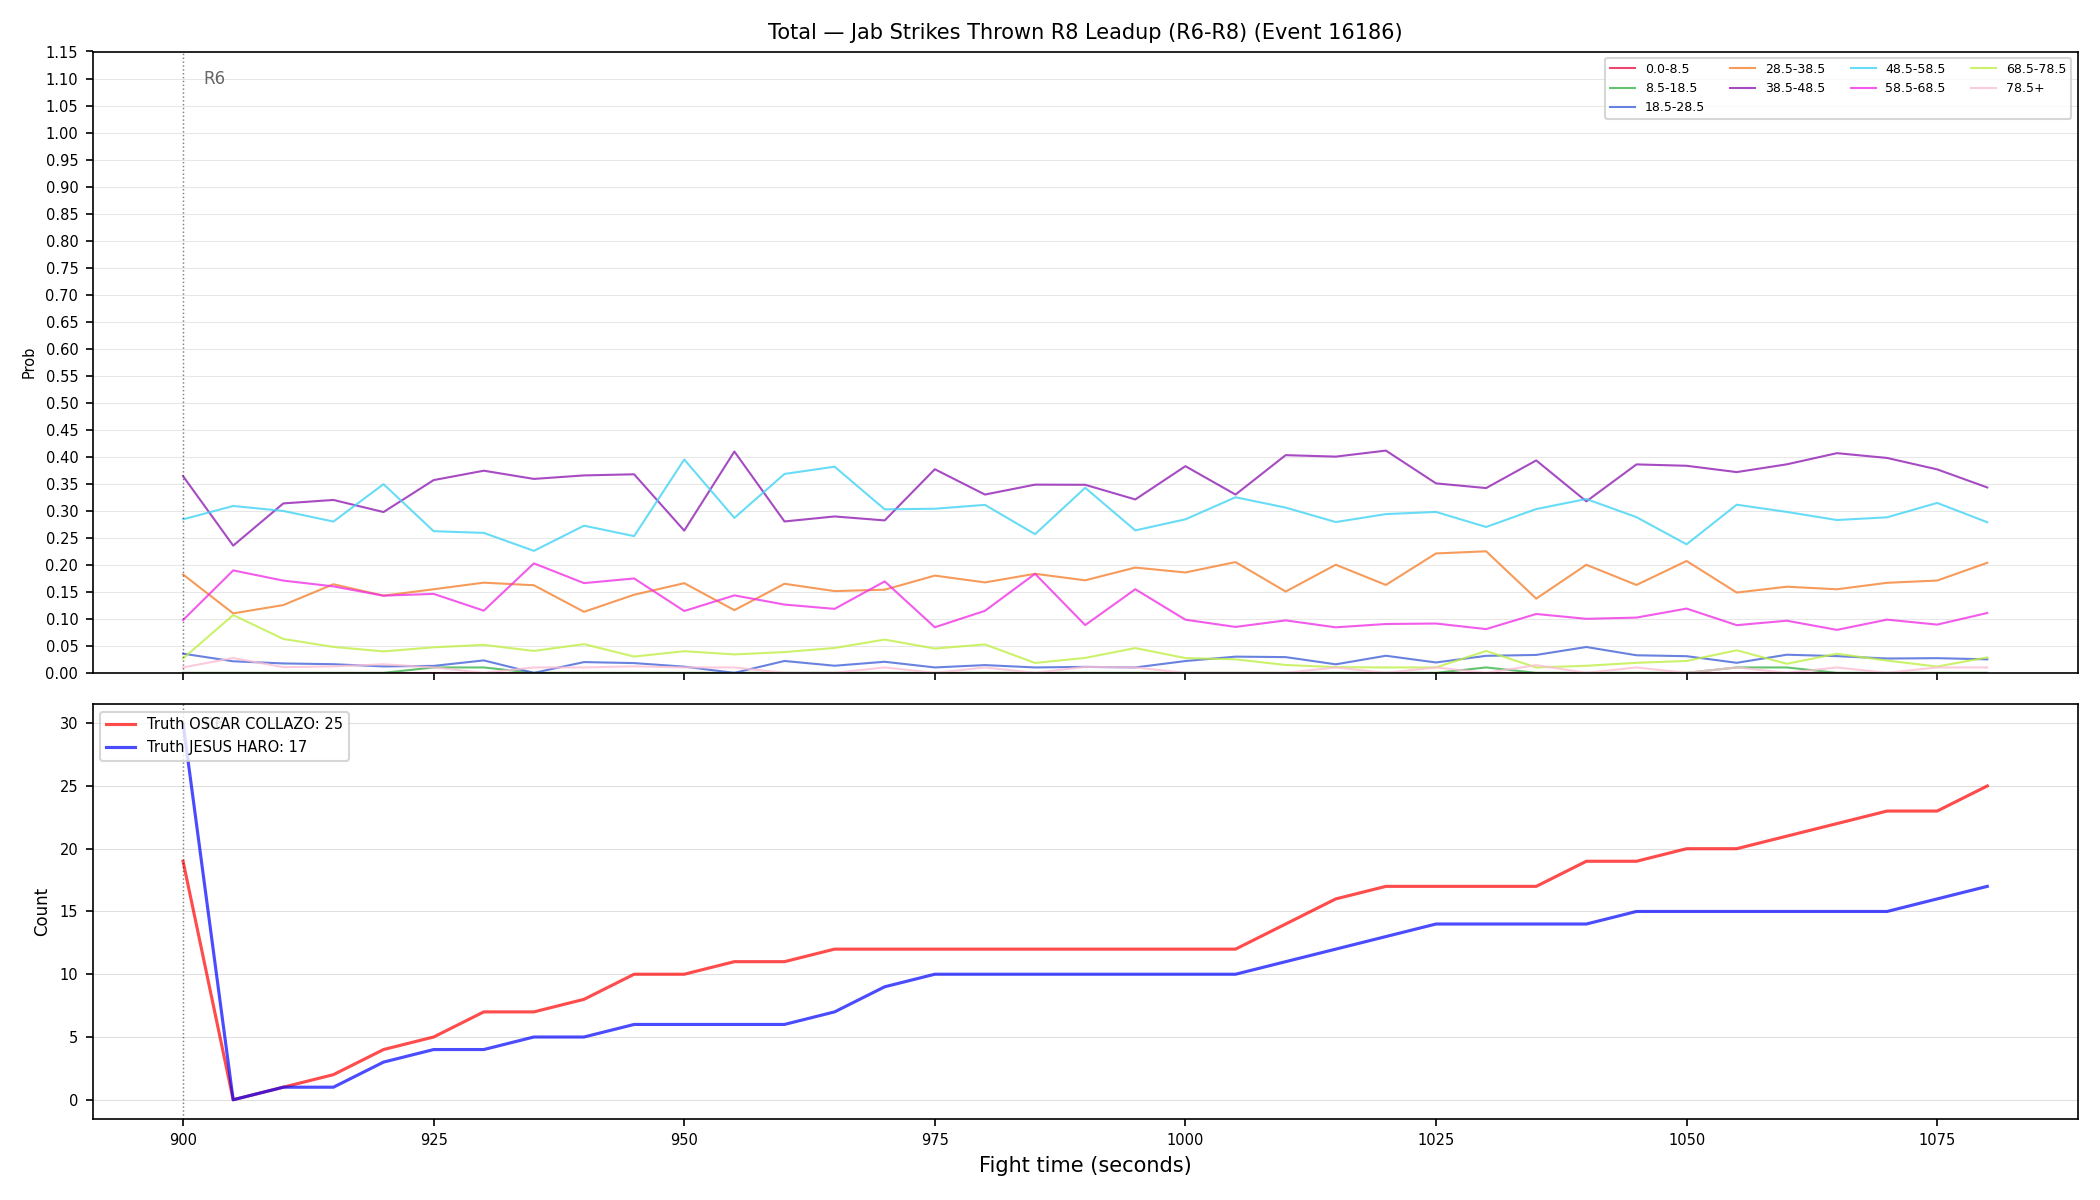2100x1200 pixels.
Task: Click the 1000 x-axis tick label
Action: click(1185, 1139)
